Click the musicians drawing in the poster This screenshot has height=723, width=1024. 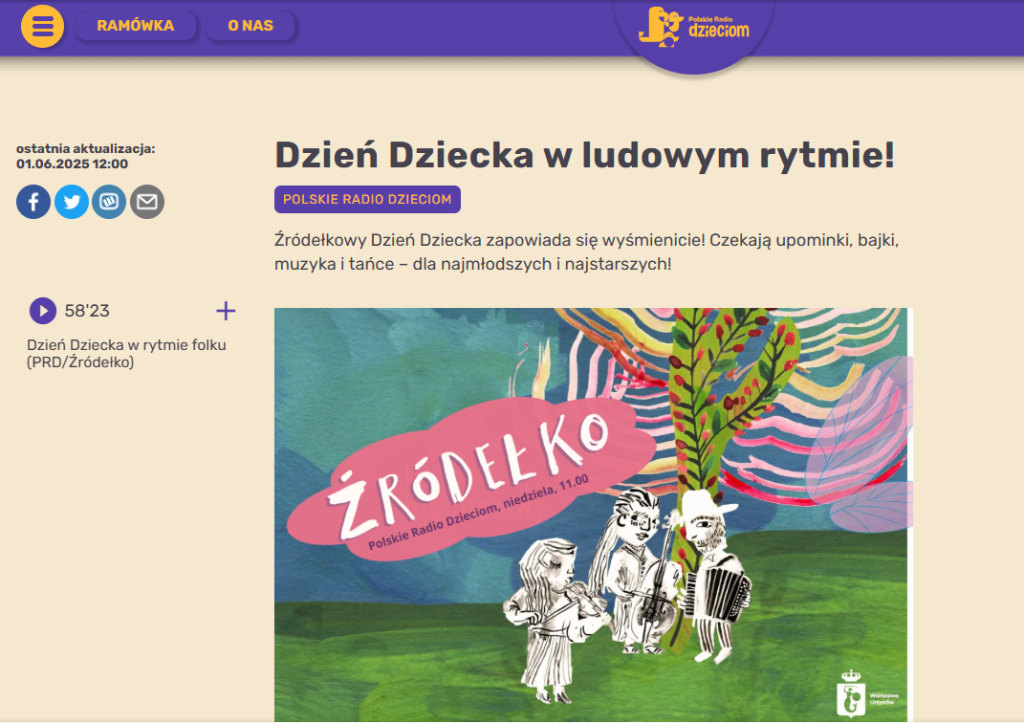click(627, 594)
